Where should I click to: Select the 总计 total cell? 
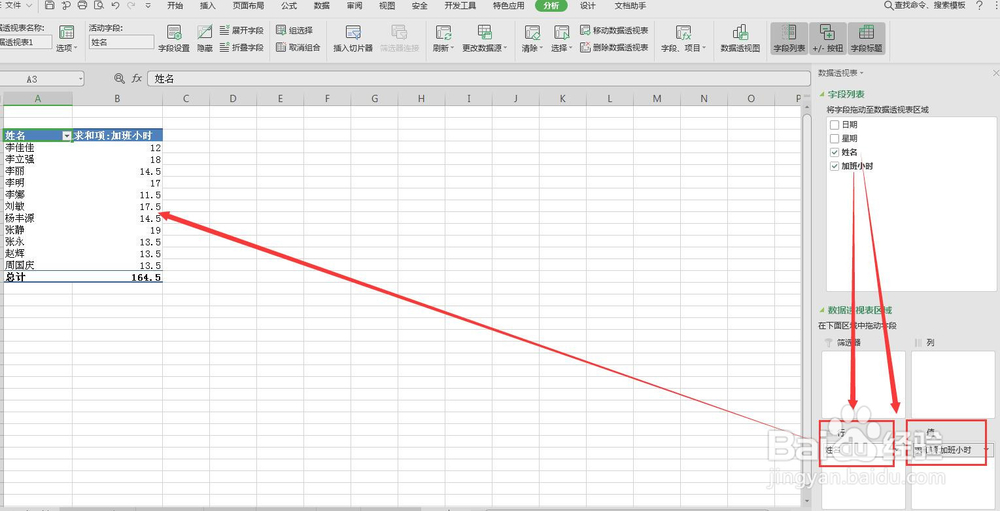37,278
